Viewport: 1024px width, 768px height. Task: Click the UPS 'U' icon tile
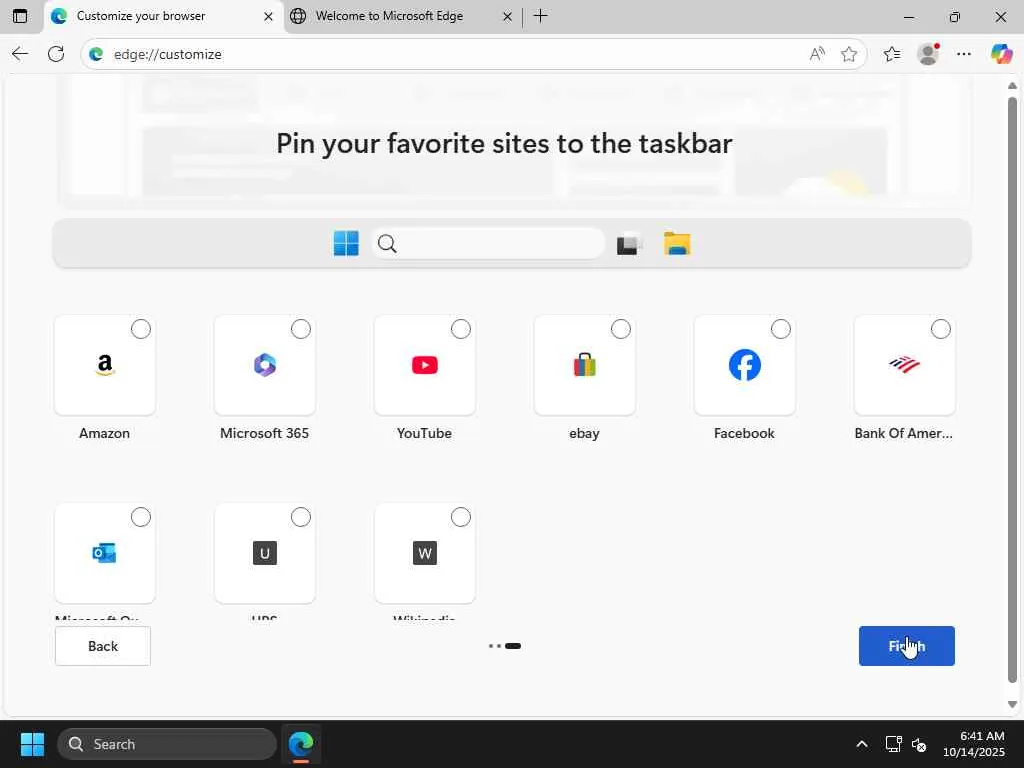click(x=264, y=553)
